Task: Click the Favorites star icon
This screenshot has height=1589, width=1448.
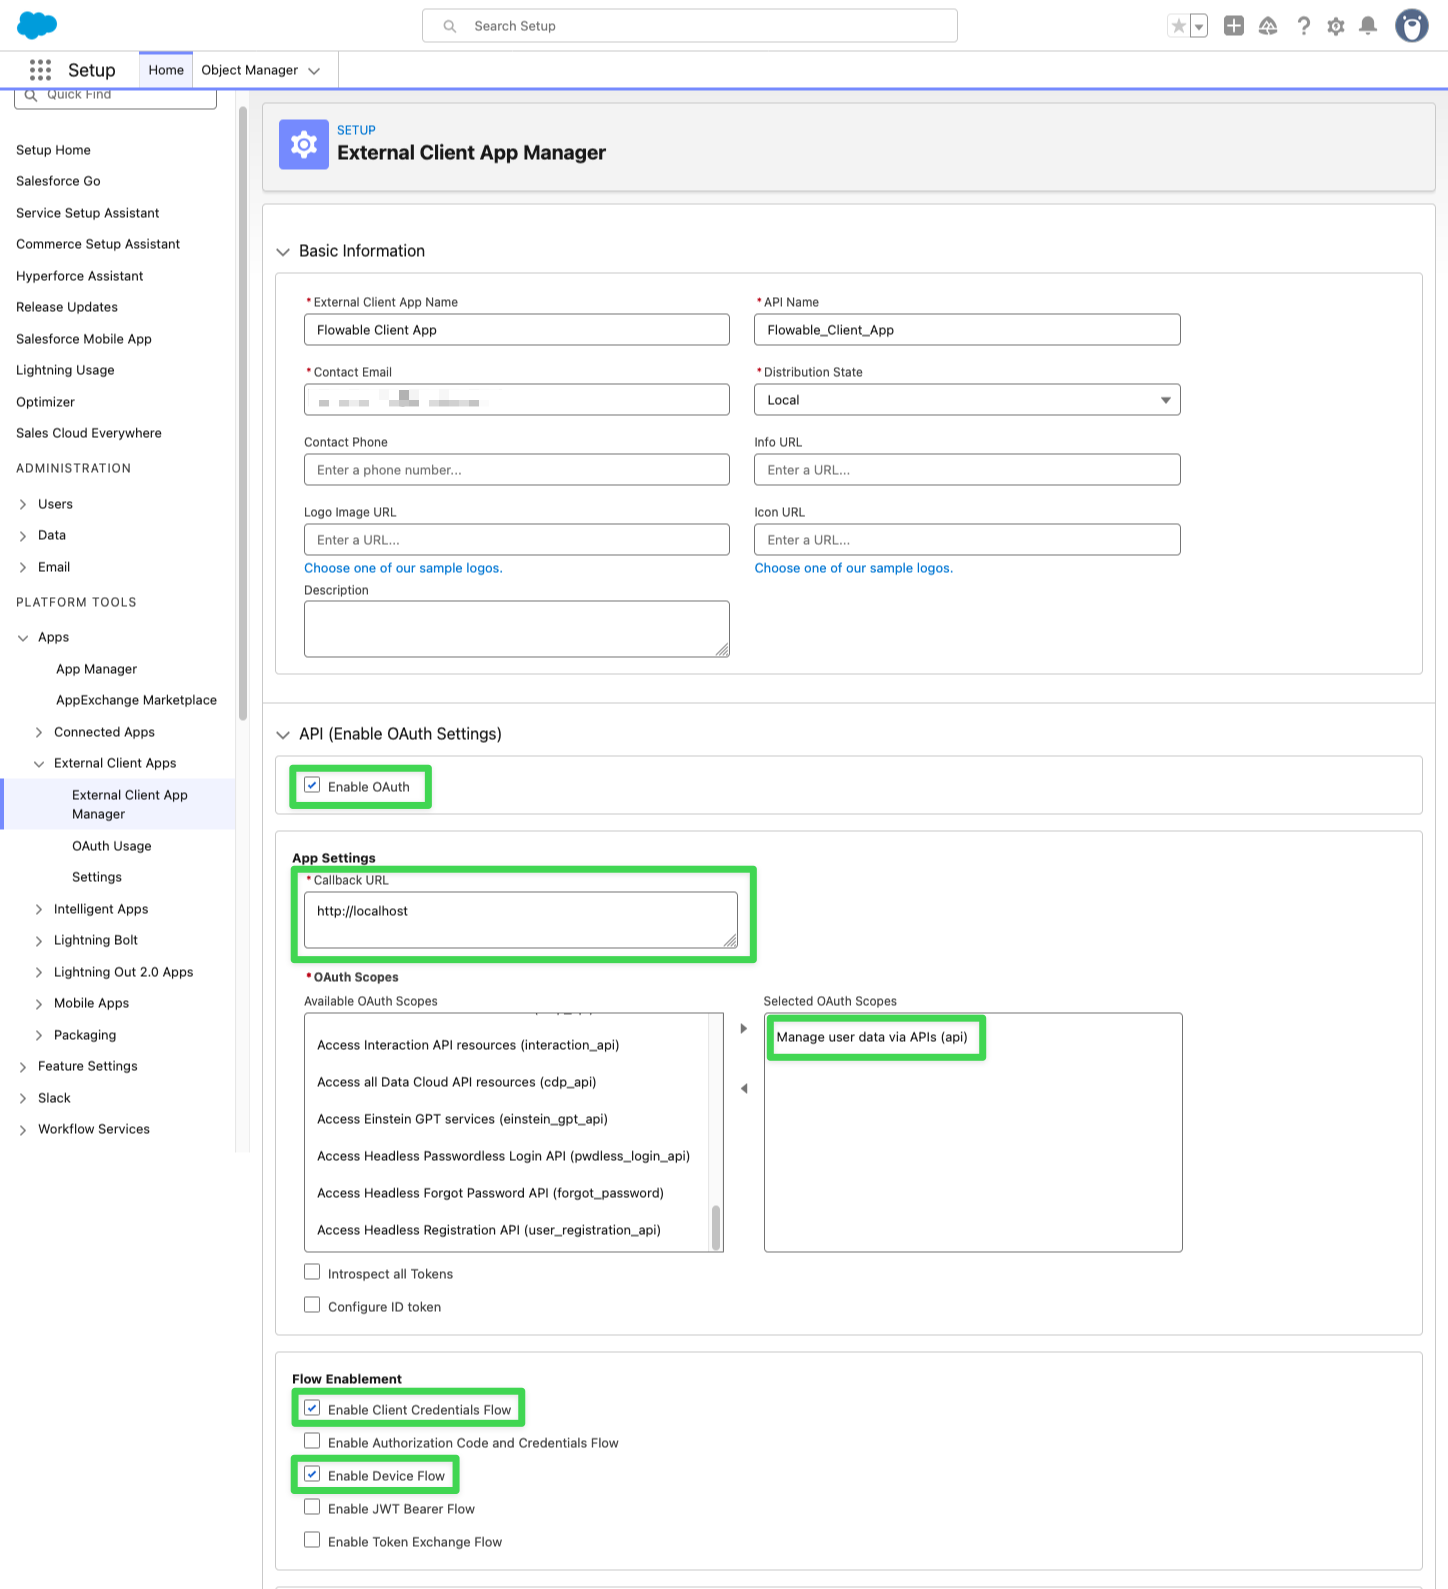Action: pyautogui.click(x=1179, y=26)
